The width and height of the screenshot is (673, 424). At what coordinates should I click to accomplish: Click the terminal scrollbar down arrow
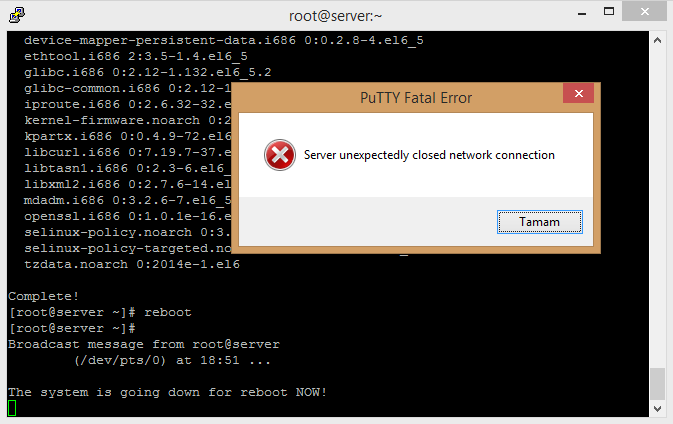[657, 409]
